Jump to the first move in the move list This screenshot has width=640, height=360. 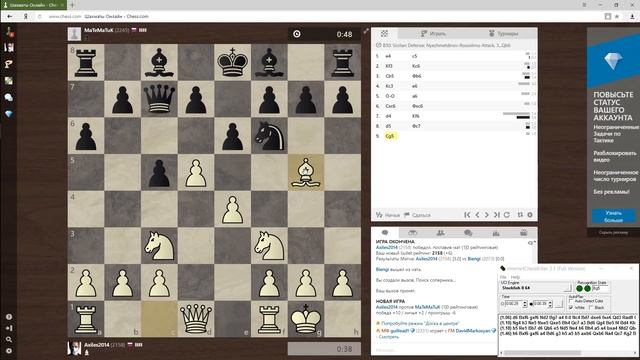pos(467,215)
